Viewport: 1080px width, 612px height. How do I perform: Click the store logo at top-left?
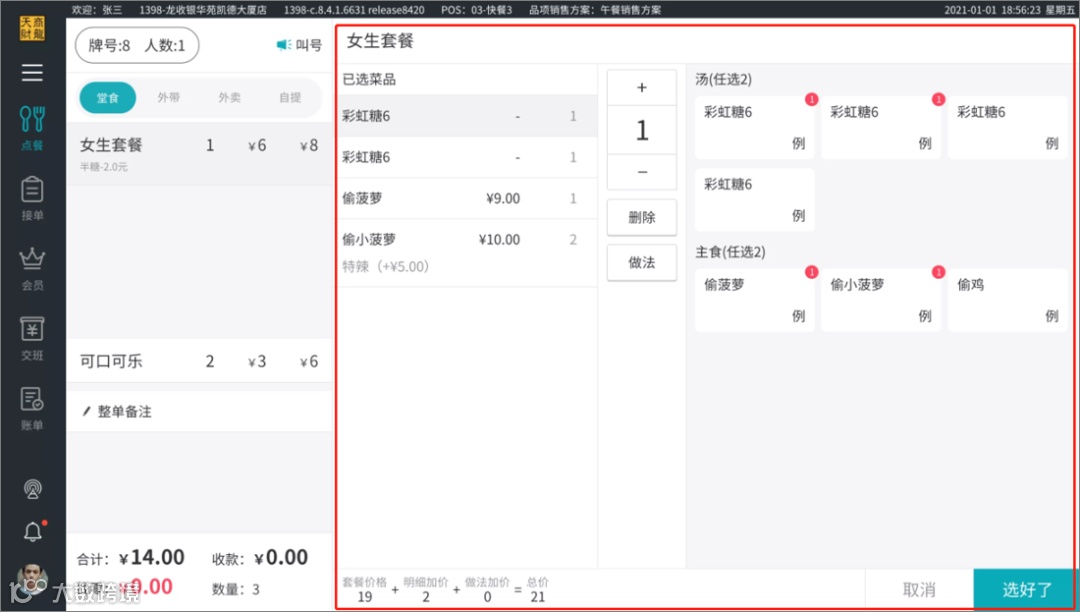(x=32, y=28)
